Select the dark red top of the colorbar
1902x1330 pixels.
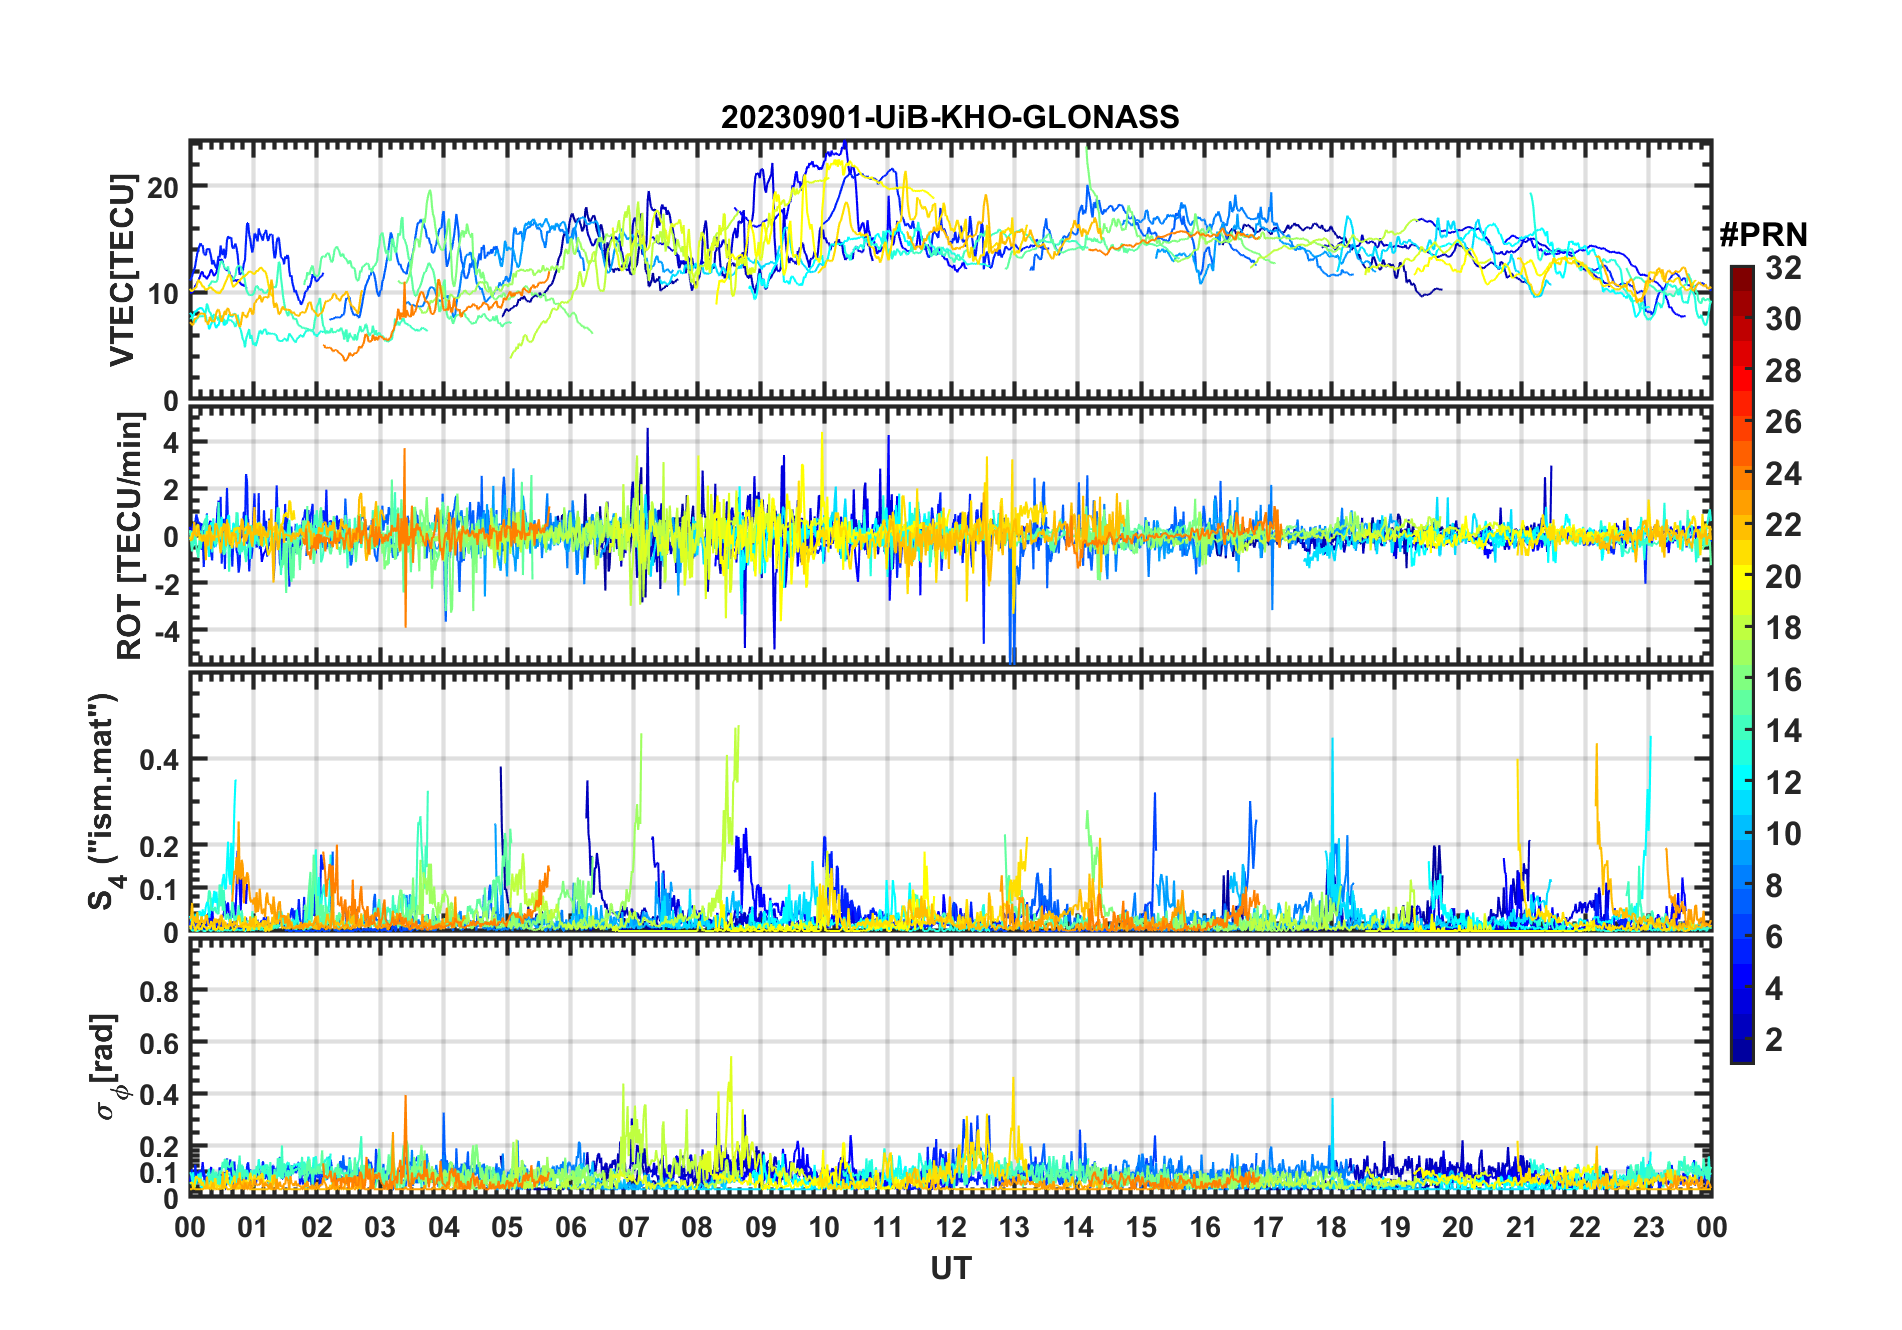[x=1741, y=275]
